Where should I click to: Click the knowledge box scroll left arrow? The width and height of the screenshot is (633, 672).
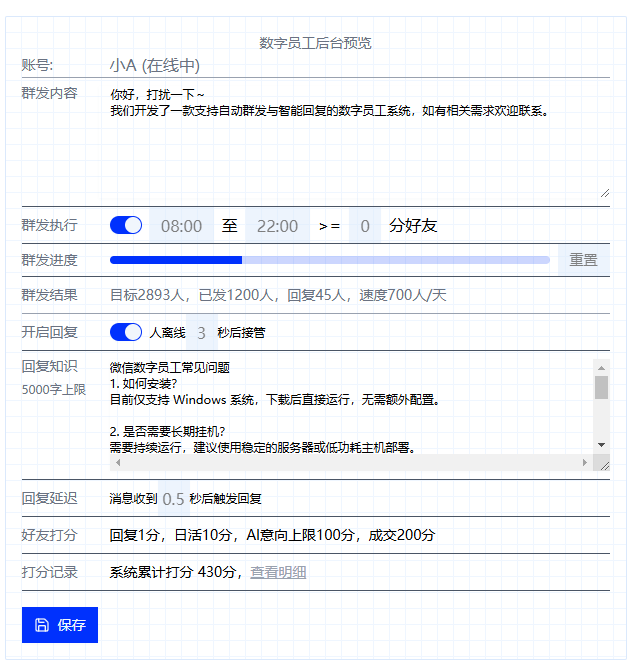(x=118, y=462)
